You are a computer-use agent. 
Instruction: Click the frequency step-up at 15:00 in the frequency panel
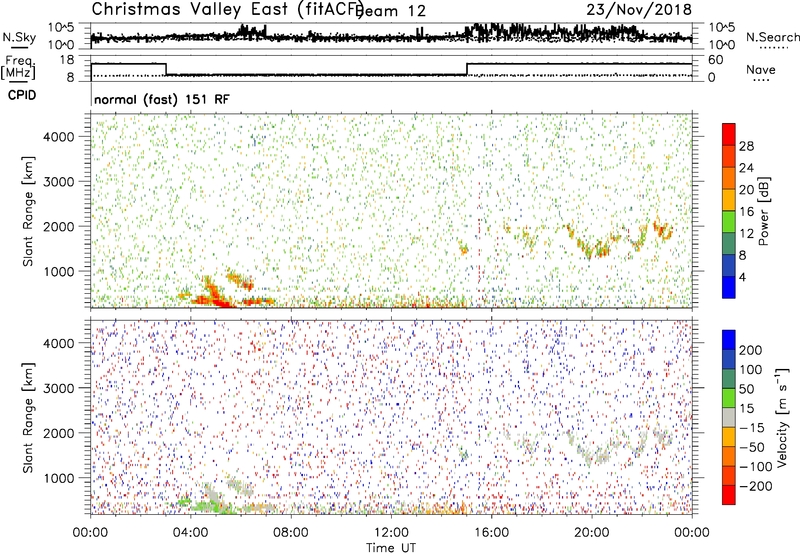(x=467, y=69)
